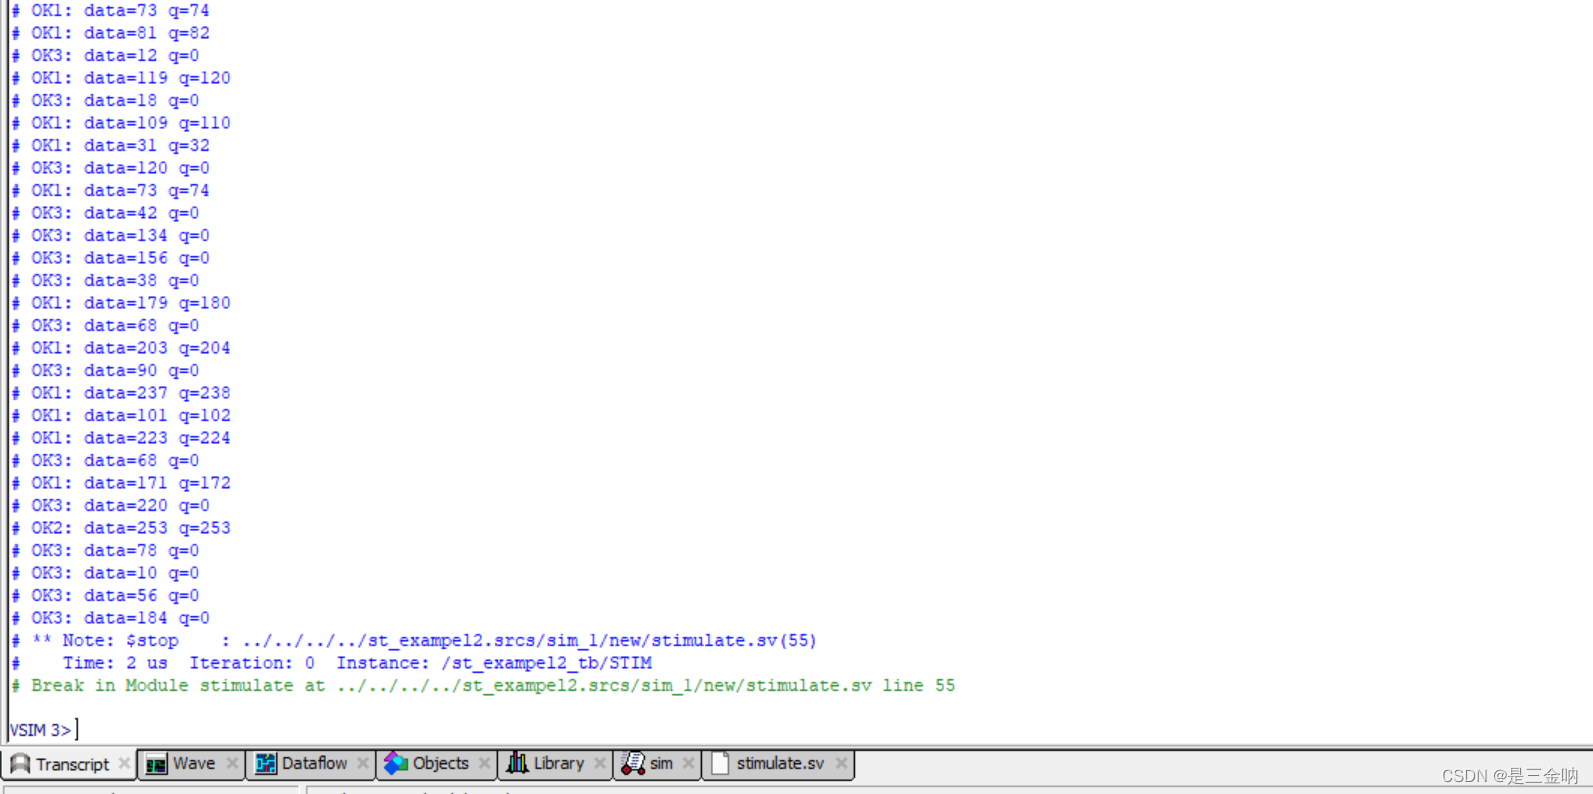Close the Library tab
The width and height of the screenshot is (1593, 794).
coord(599,764)
